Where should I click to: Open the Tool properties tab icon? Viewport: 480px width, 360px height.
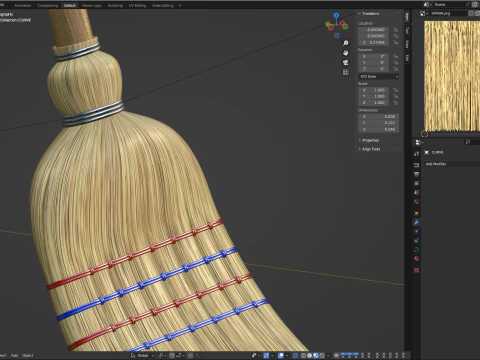tap(416, 154)
